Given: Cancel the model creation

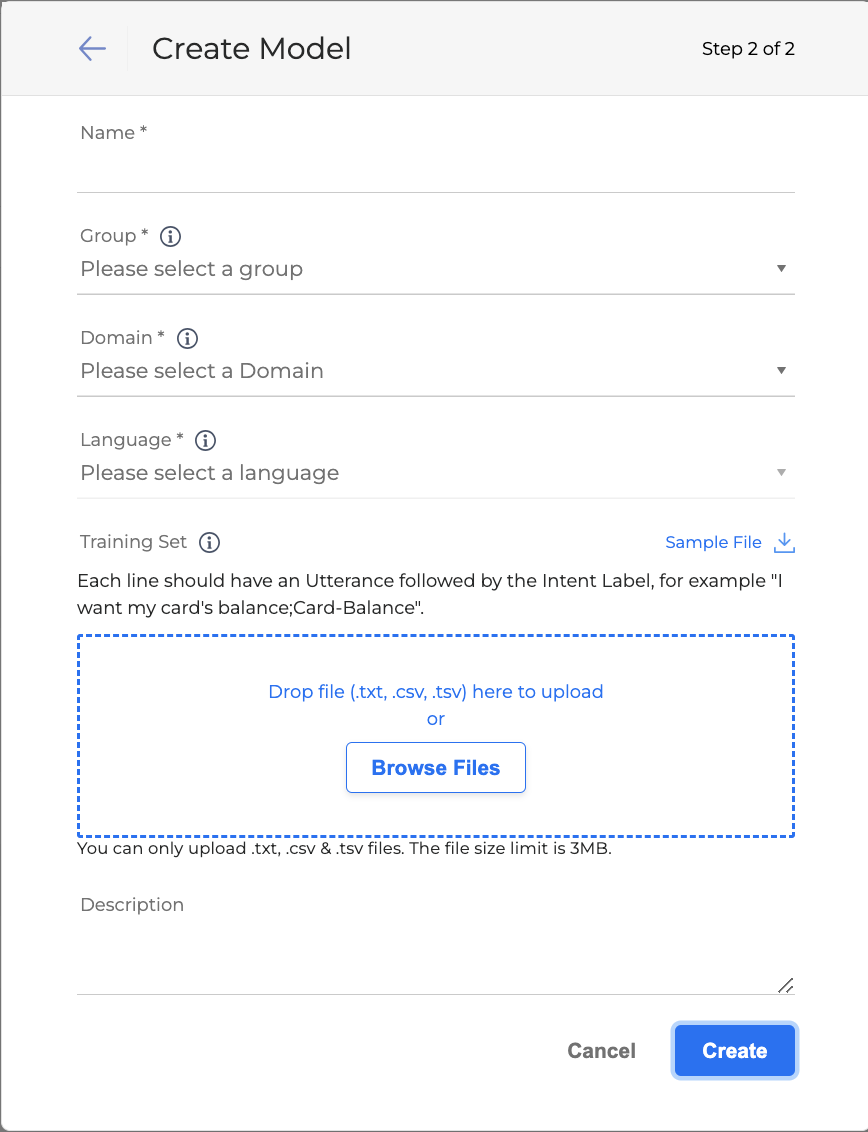Looking at the screenshot, I should coord(601,1051).
